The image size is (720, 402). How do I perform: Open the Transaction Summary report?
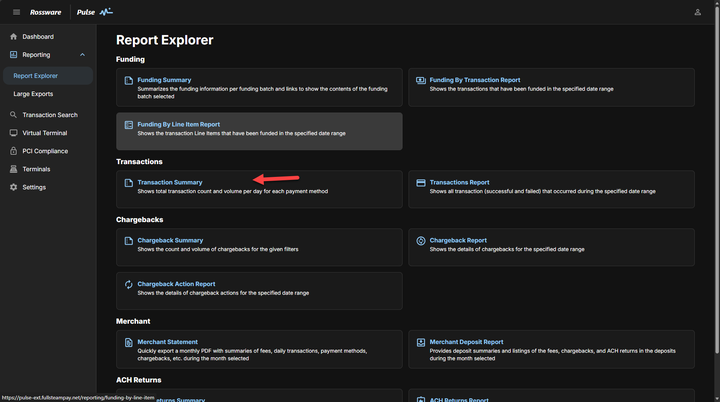click(x=169, y=183)
